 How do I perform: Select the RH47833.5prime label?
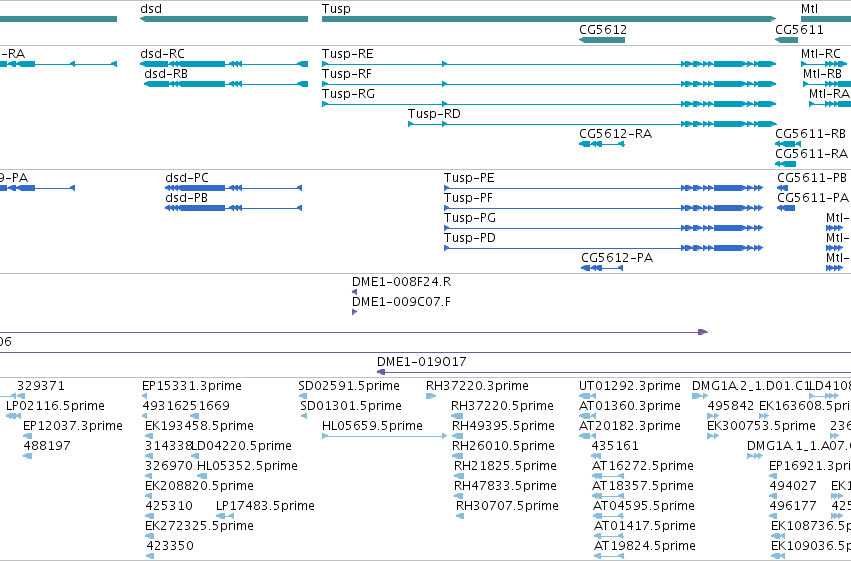(505, 487)
